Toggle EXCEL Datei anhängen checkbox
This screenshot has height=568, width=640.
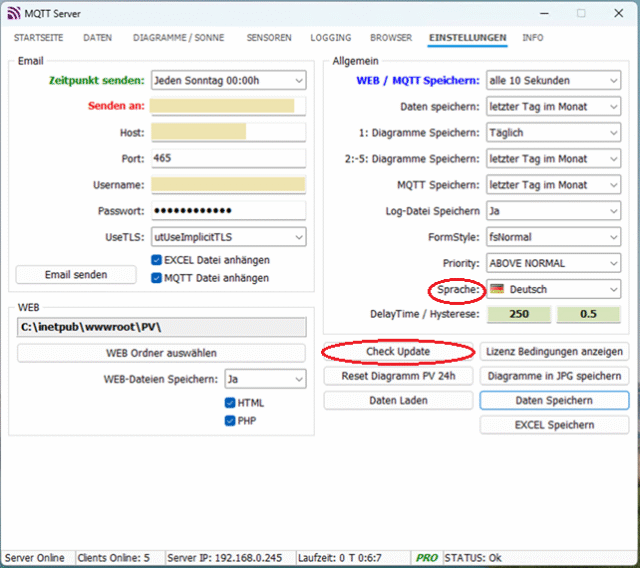click(156, 260)
